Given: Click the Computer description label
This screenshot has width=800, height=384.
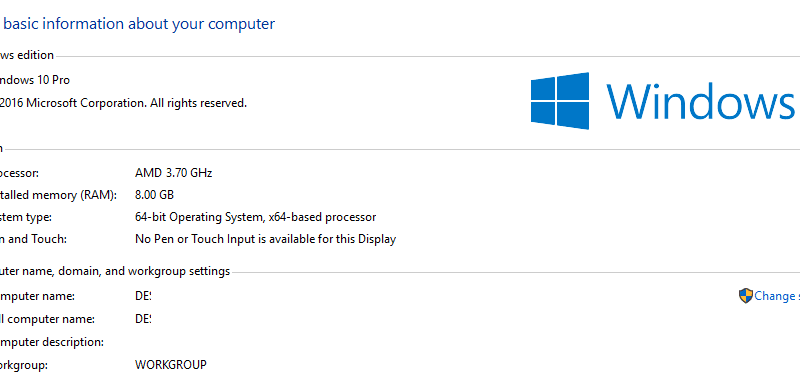Looking at the screenshot, I should (52, 342).
